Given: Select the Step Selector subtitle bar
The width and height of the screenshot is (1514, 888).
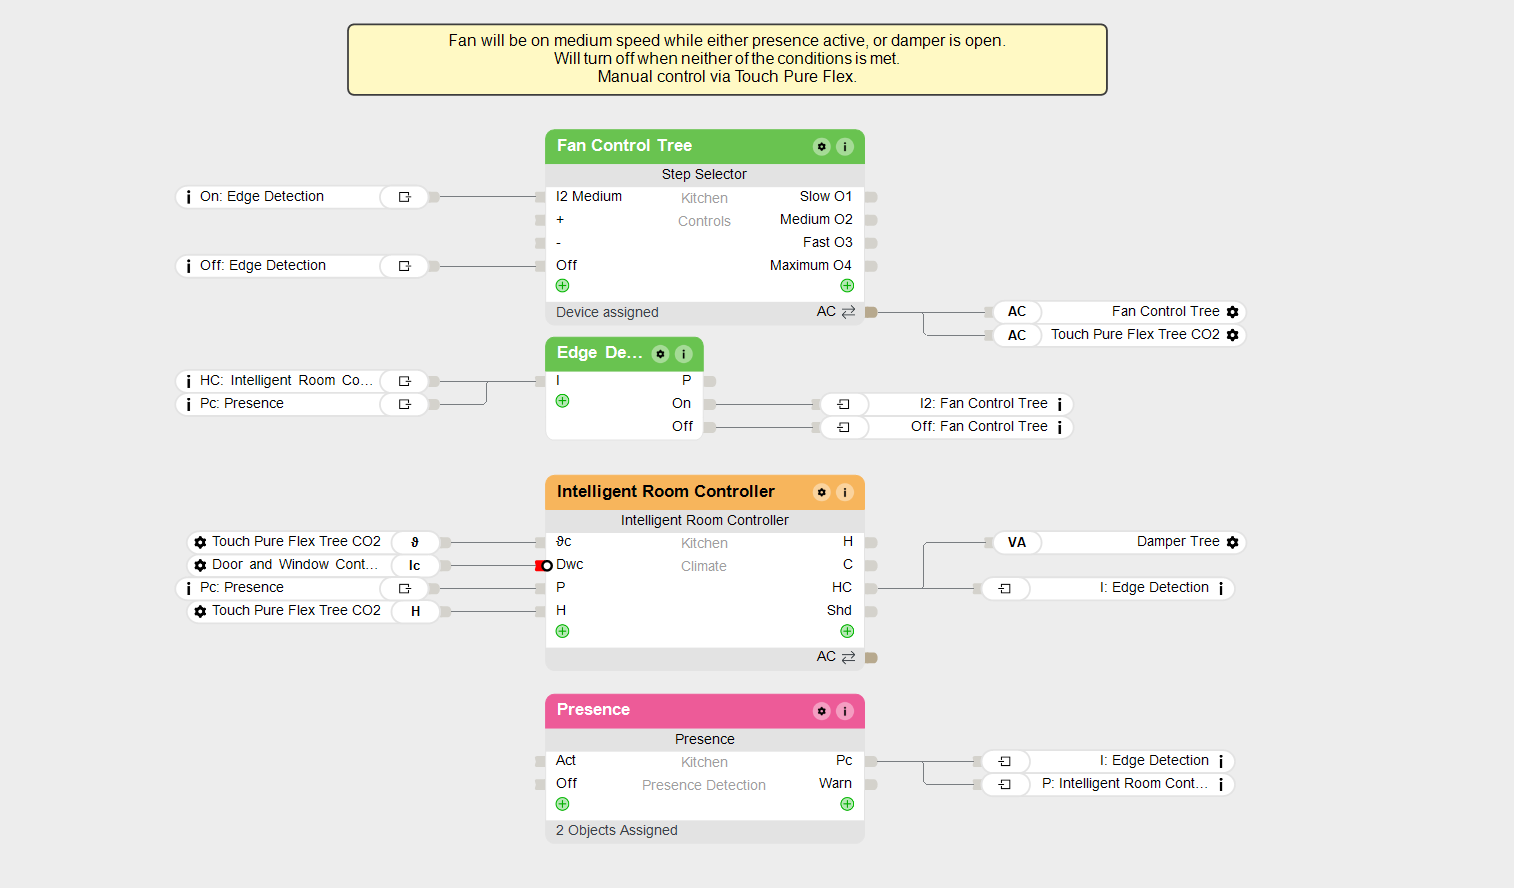Looking at the screenshot, I should pos(704,174).
